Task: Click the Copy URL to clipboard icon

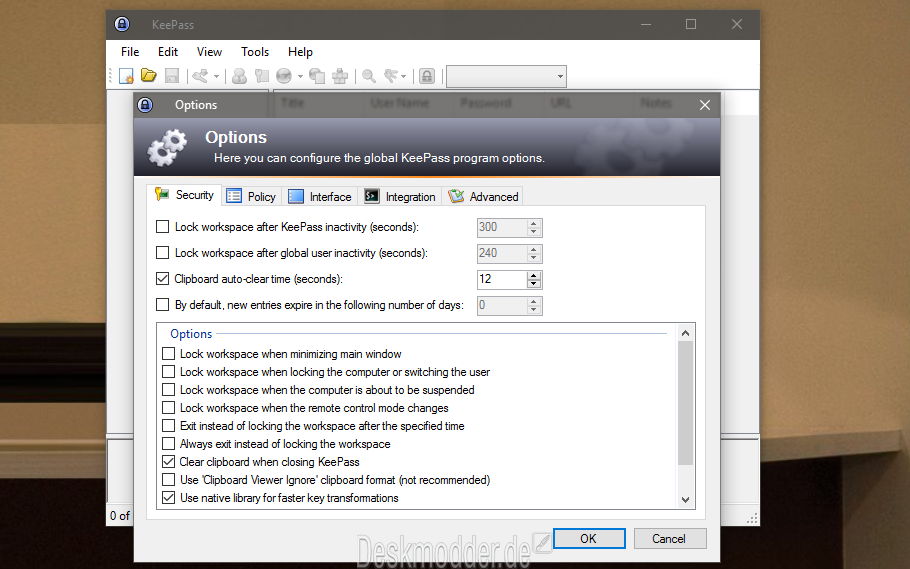Action: click(x=317, y=76)
